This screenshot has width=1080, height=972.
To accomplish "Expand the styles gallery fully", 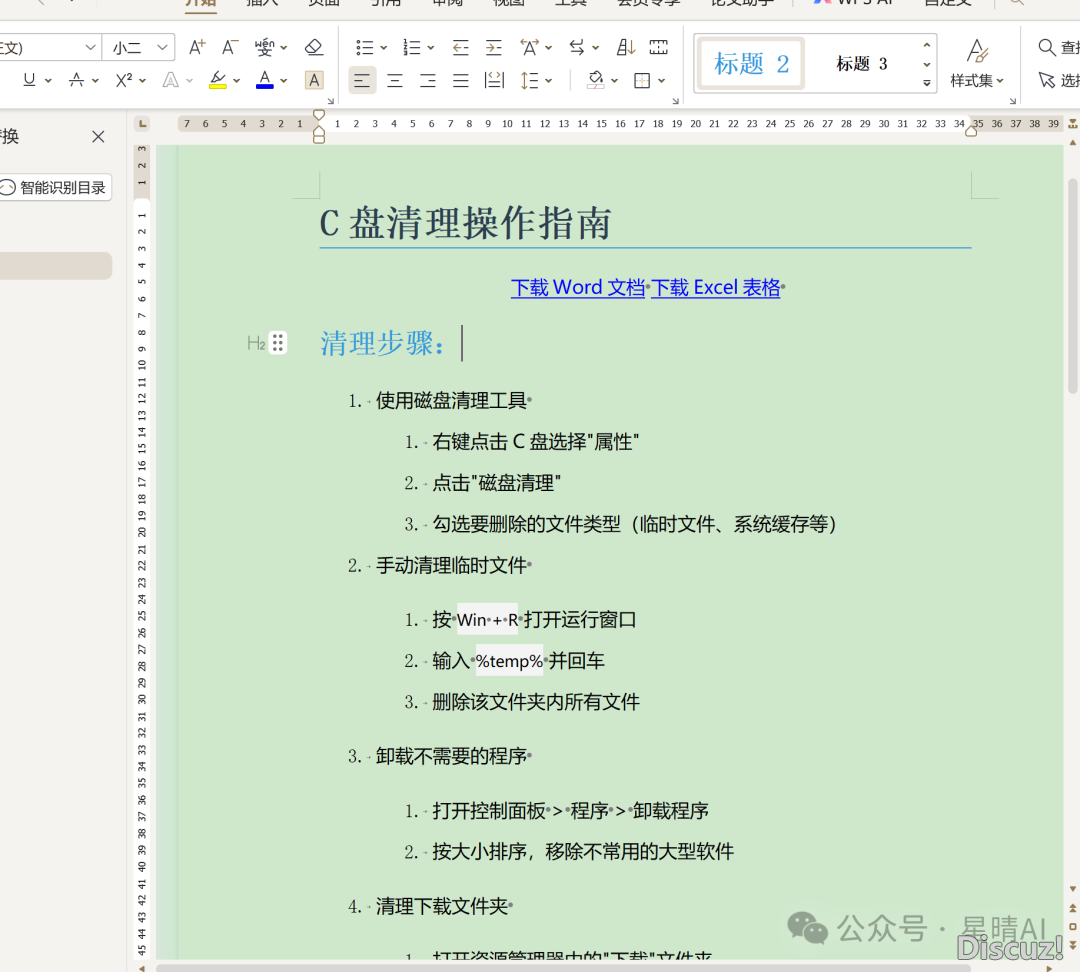I will (x=927, y=83).
